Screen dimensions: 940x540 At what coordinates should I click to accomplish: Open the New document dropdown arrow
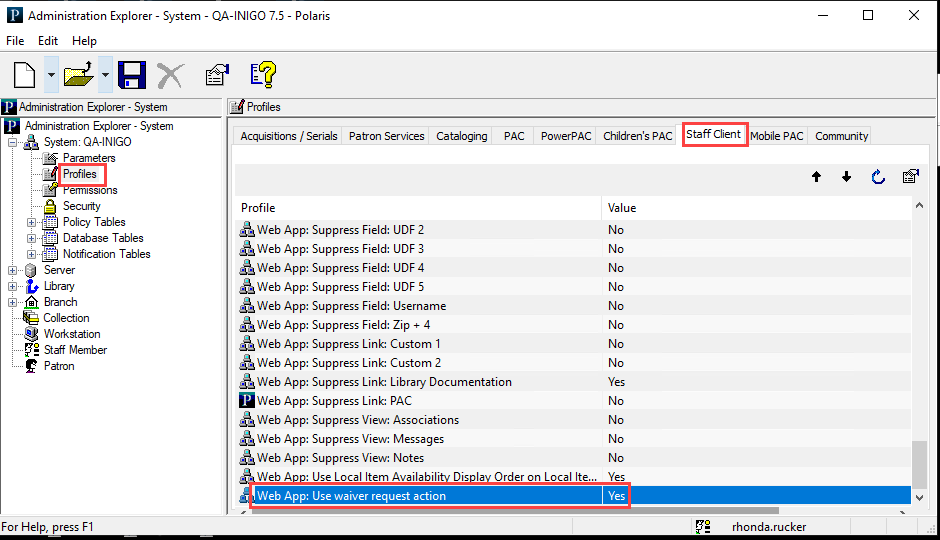51,75
